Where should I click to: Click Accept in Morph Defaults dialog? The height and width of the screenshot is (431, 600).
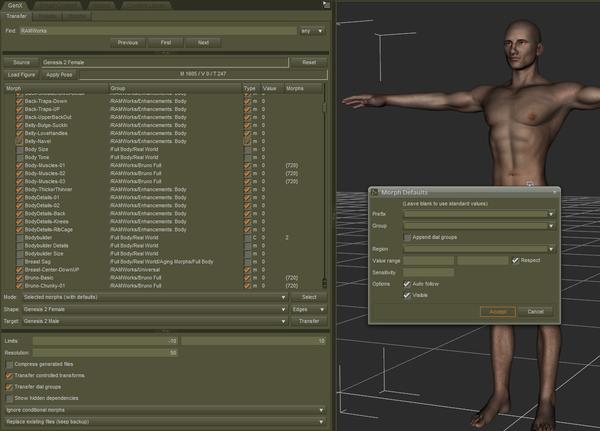pyautogui.click(x=498, y=311)
